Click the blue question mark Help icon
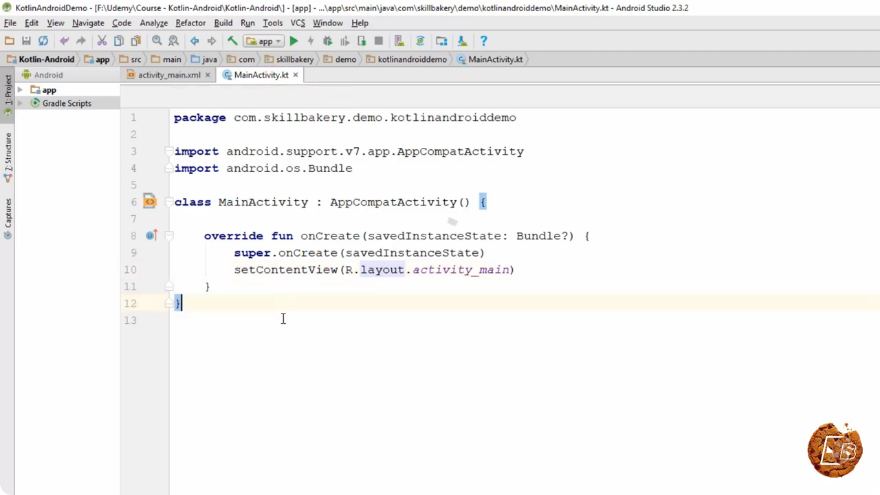The image size is (880, 495). [483, 41]
